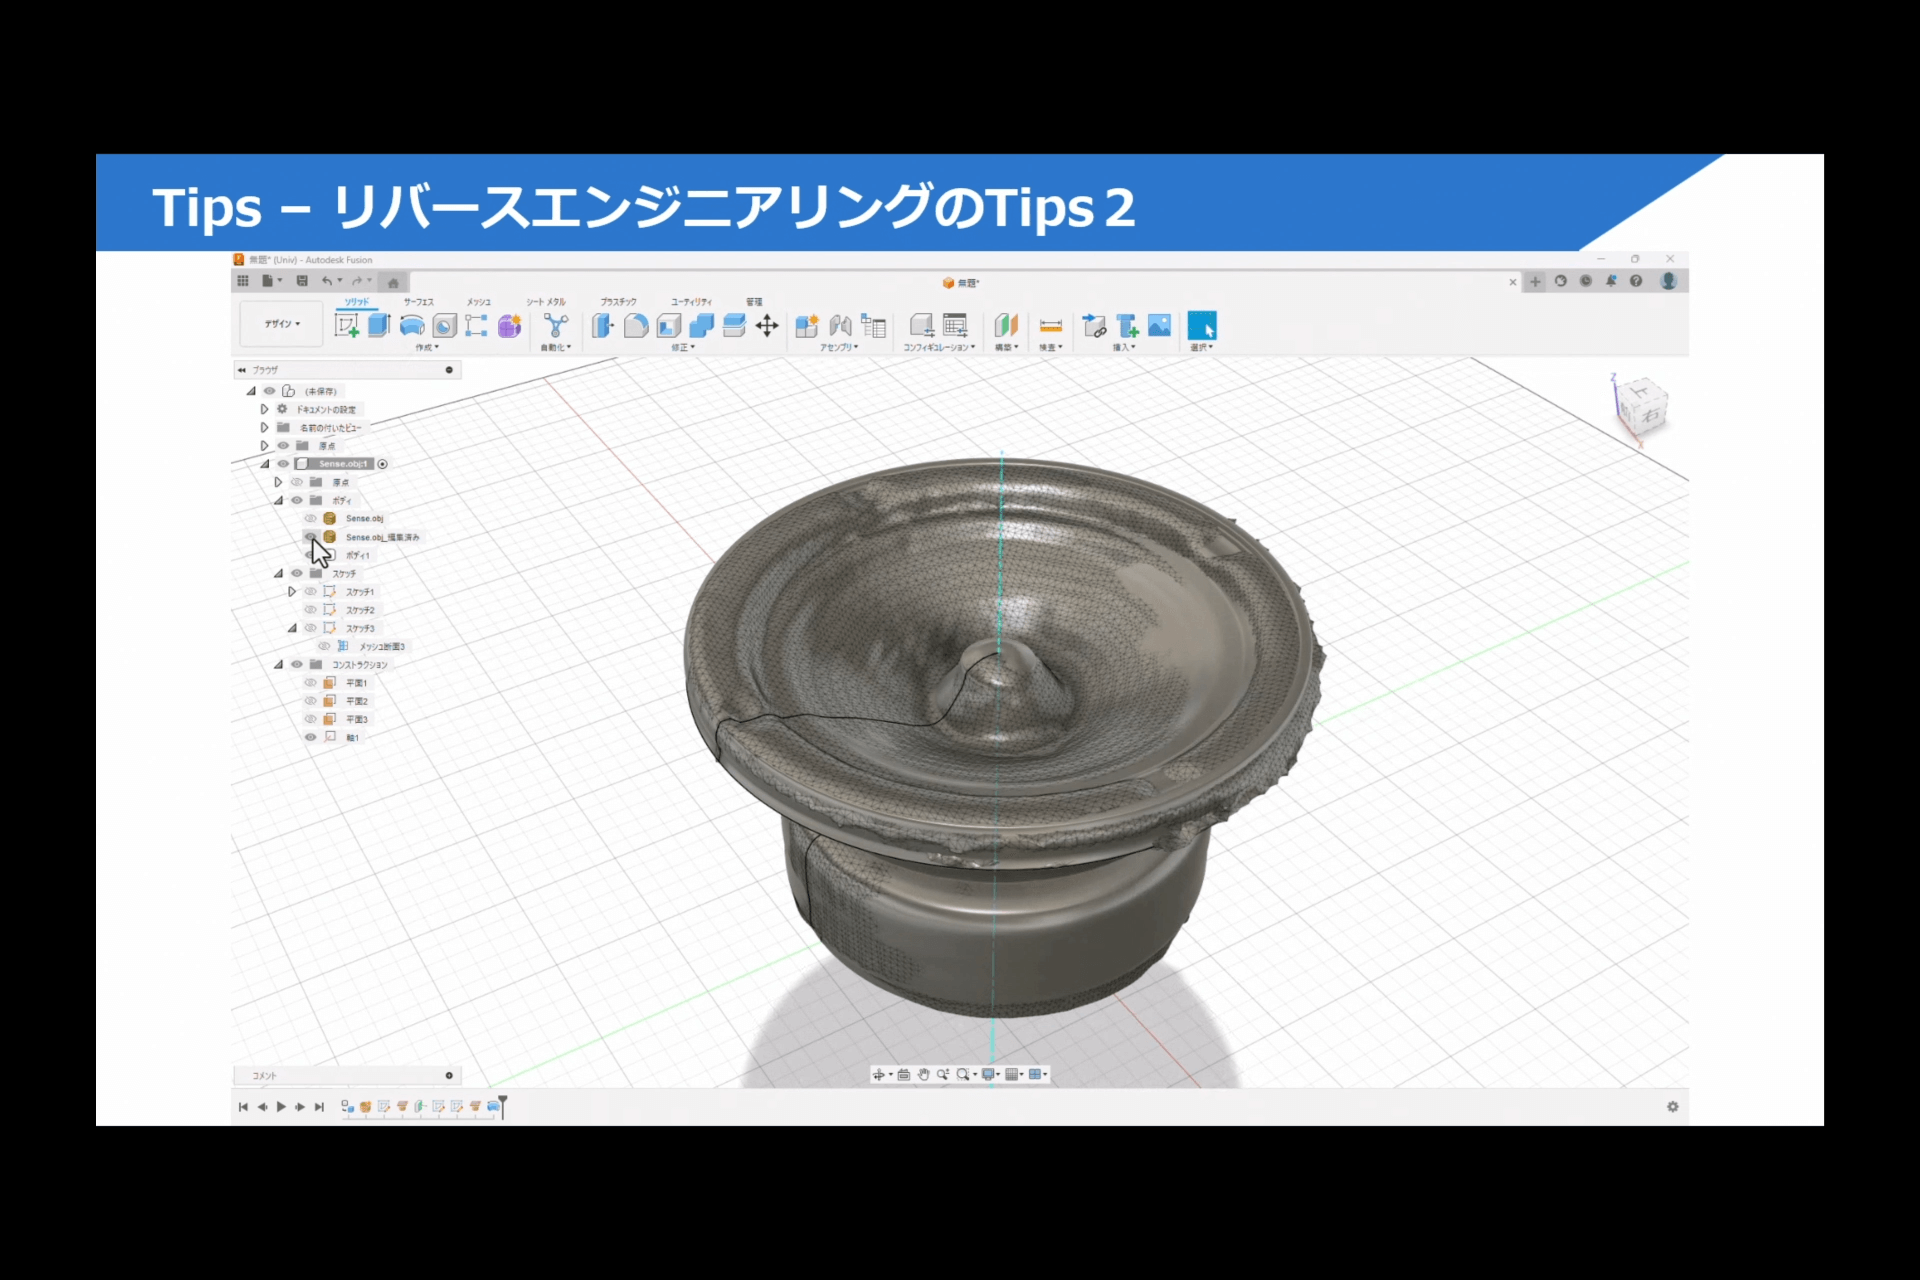The image size is (1920, 1280).
Task: Activate the Select arrow tool
Action: click(x=1202, y=326)
